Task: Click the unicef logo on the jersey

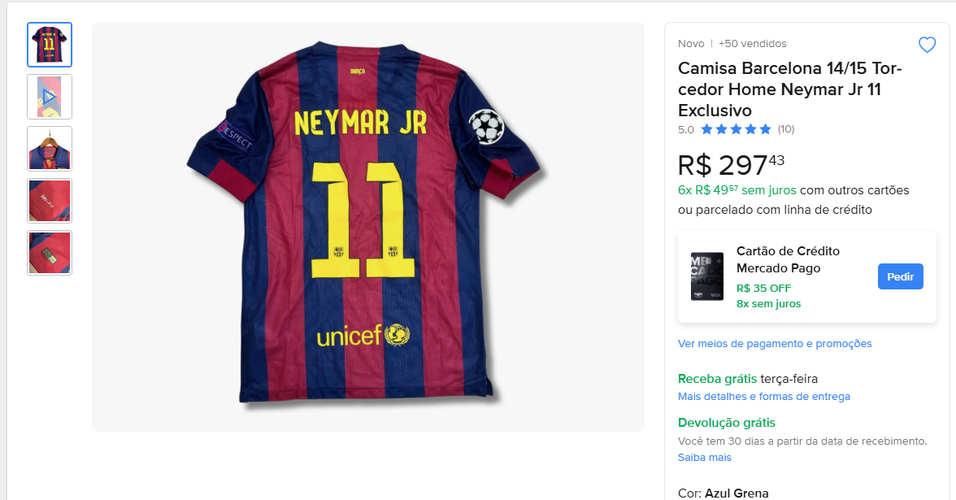Action: coord(363,335)
